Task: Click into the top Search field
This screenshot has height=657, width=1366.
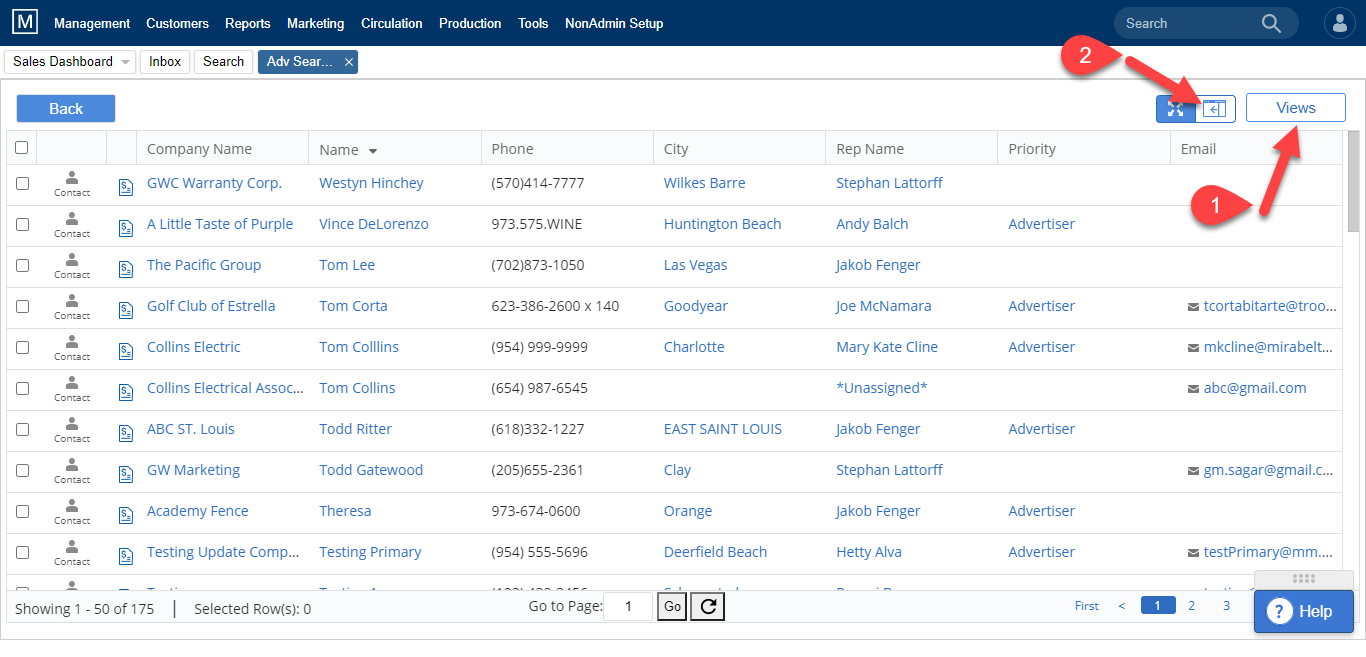Action: [1188, 23]
